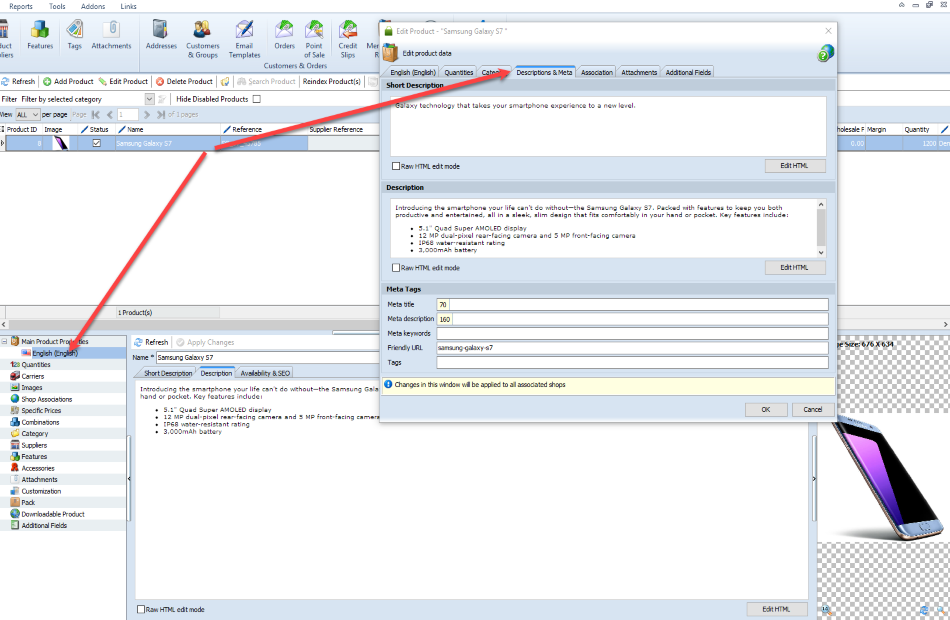This screenshot has width=950, height=620.
Task: Click Apply Changes in bottom panel
Action: [x=205, y=342]
